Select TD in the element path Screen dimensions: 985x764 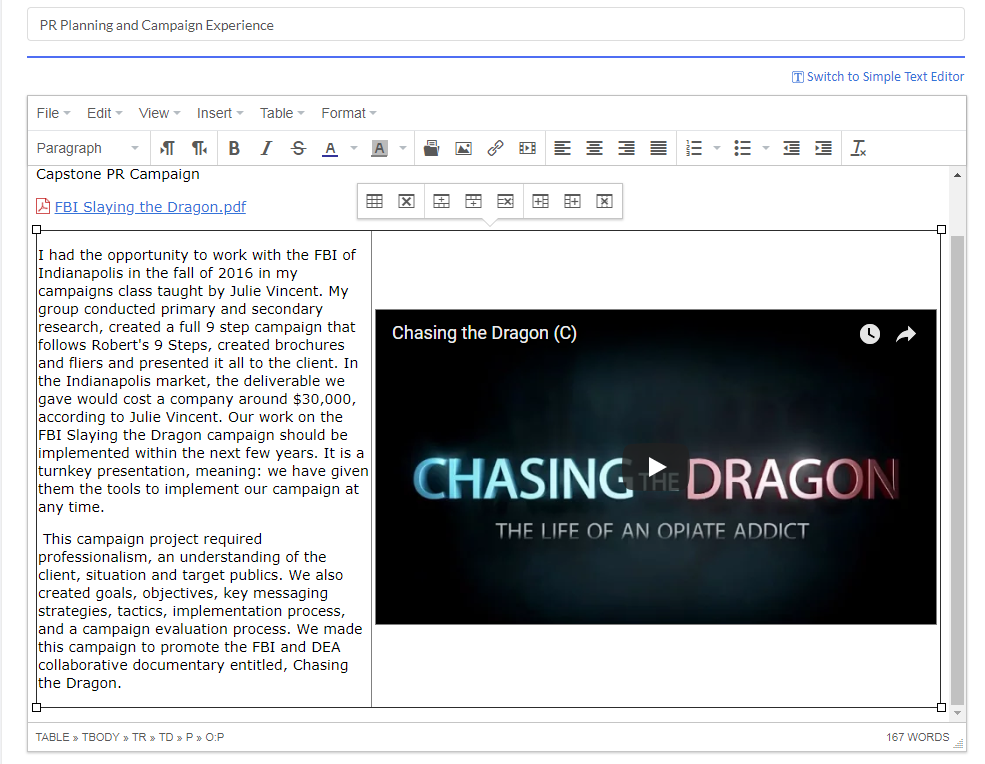[x=166, y=737]
